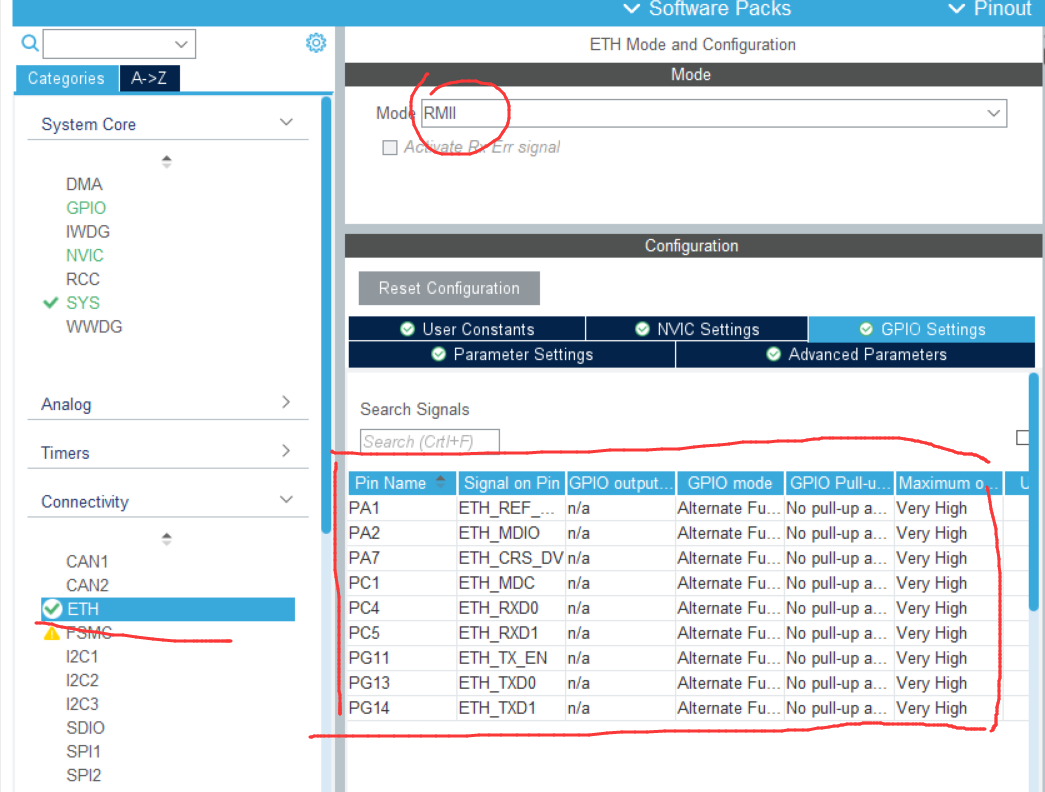Open the User Constants tab
The height and width of the screenshot is (792, 1045).
click(x=467, y=329)
